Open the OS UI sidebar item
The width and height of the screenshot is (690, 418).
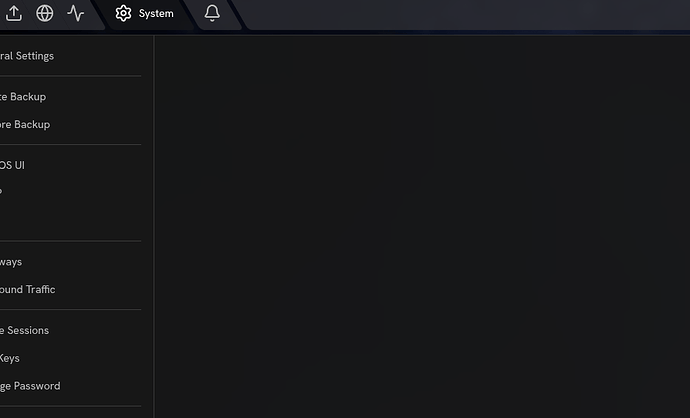click(12, 165)
